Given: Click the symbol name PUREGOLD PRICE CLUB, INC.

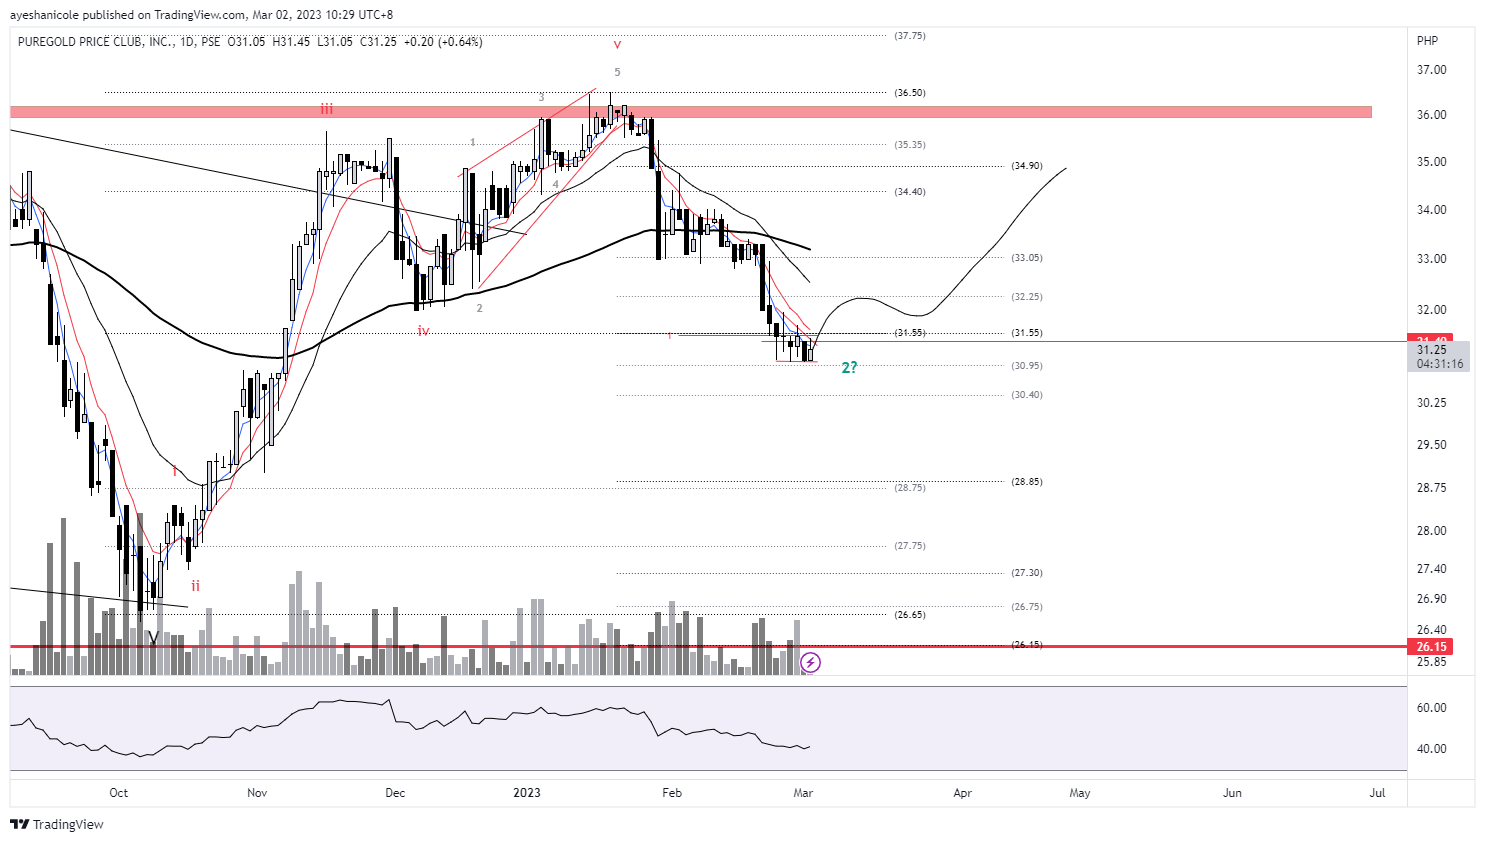Looking at the screenshot, I should coord(95,42).
